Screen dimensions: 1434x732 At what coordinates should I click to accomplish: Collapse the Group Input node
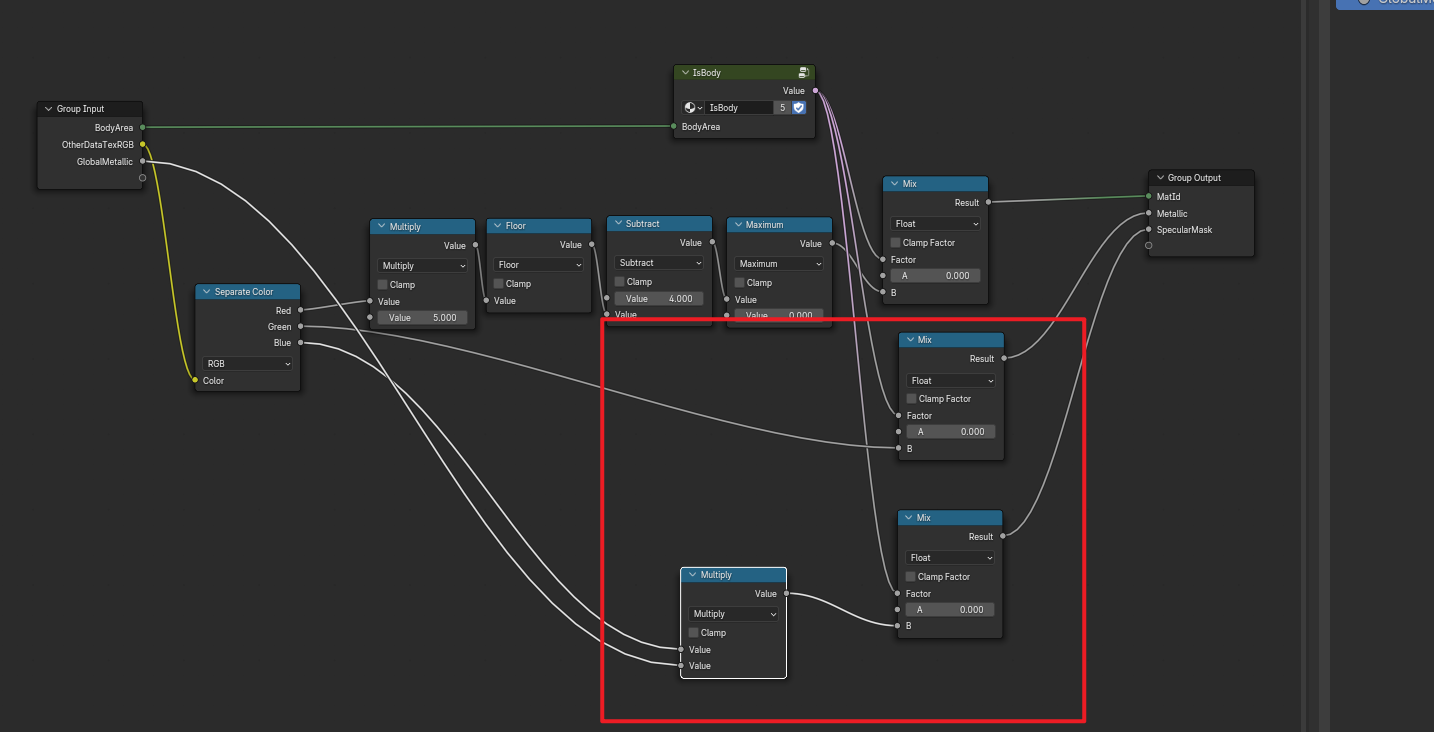47,109
